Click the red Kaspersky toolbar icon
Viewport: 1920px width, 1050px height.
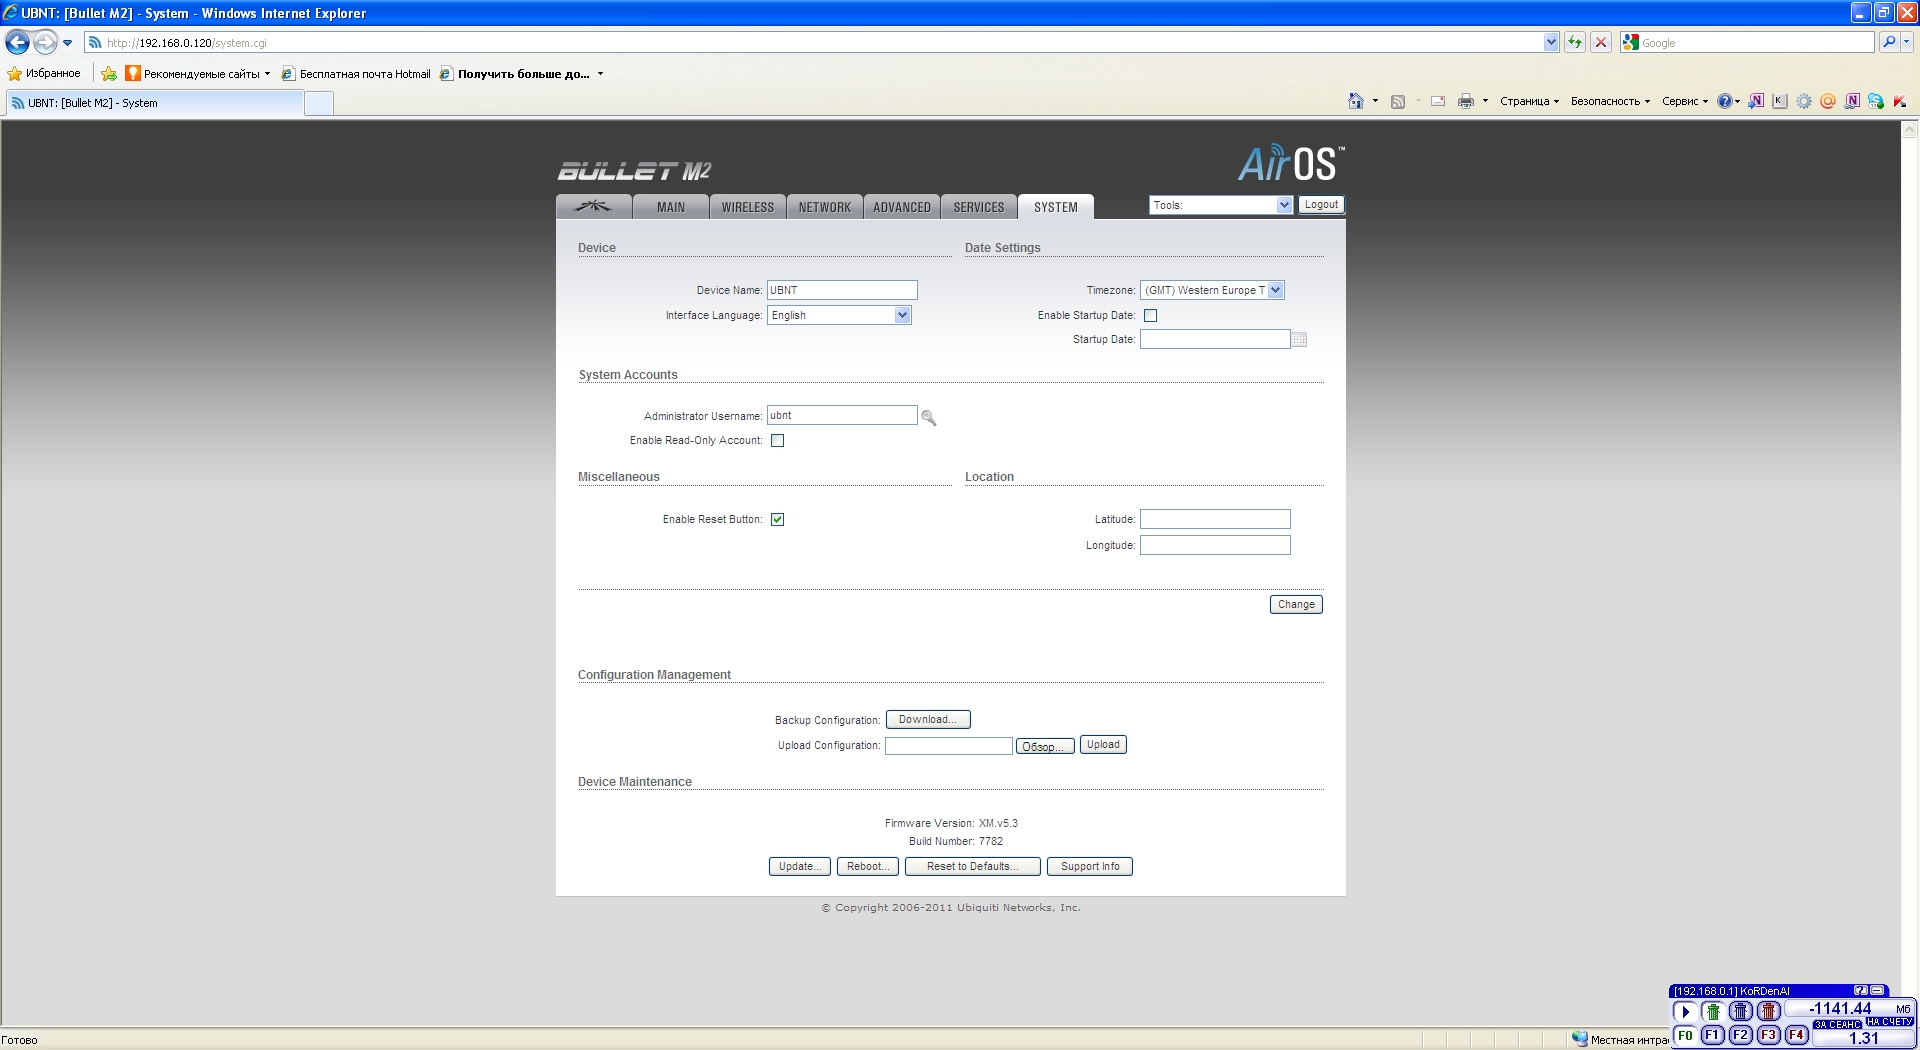(1900, 101)
